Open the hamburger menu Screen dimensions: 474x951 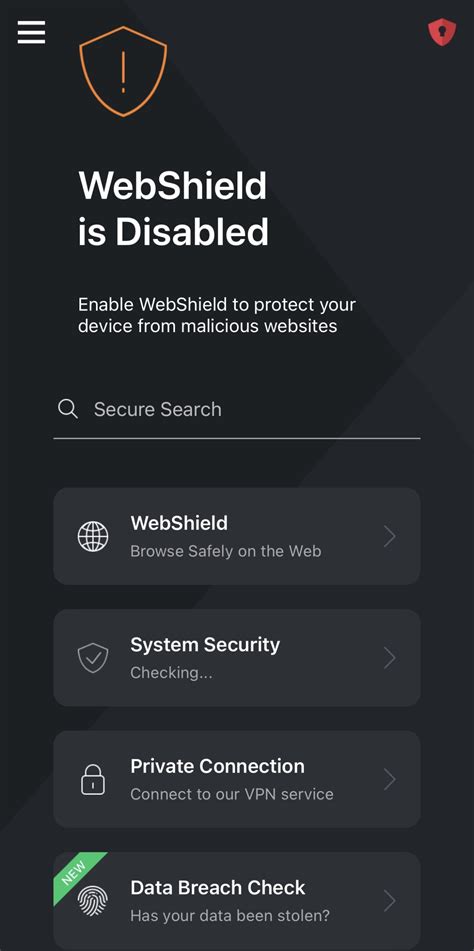[x=32, y=32]
